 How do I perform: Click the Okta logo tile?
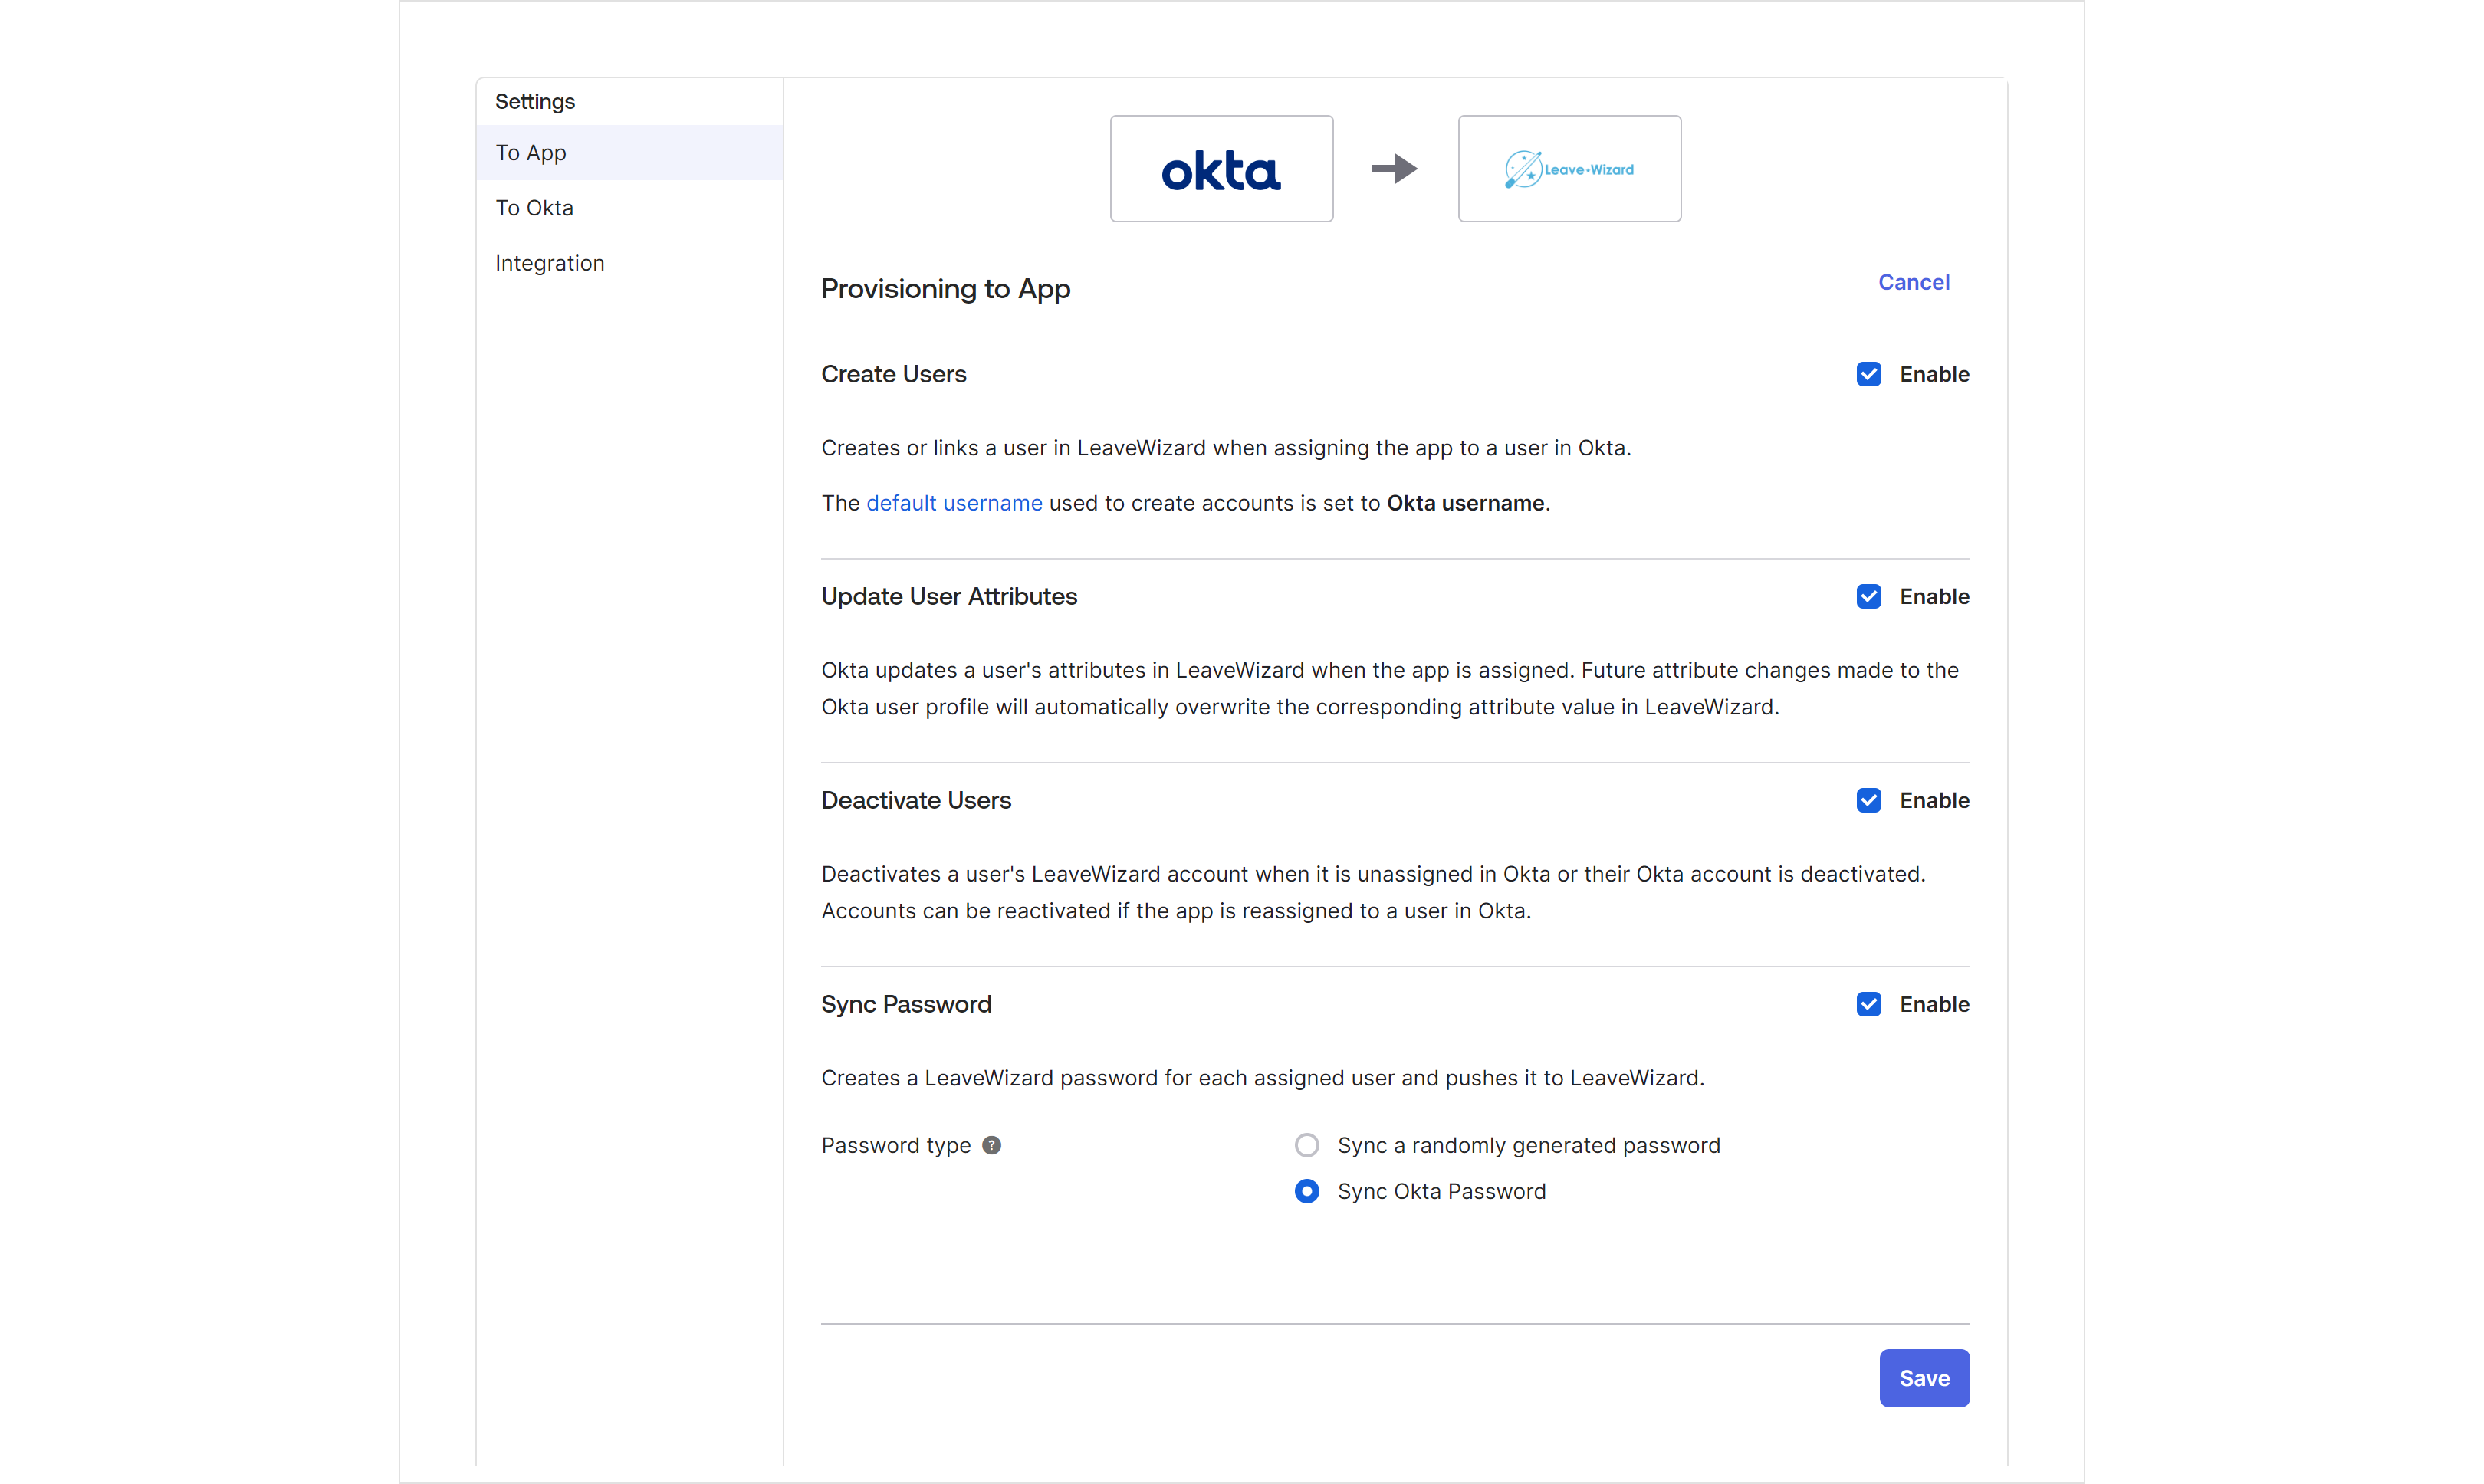pos(1221,168)
